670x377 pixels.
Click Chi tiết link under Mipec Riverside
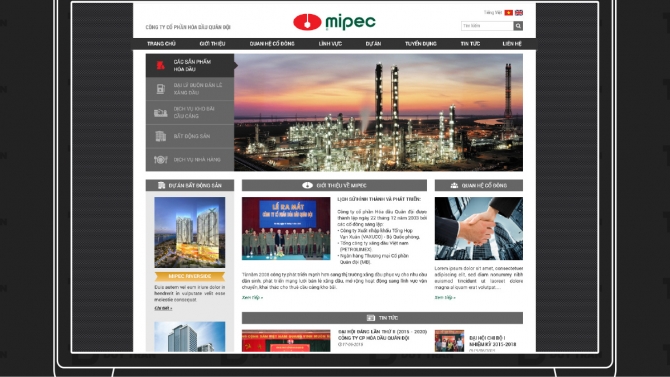[x=163, y=308]
